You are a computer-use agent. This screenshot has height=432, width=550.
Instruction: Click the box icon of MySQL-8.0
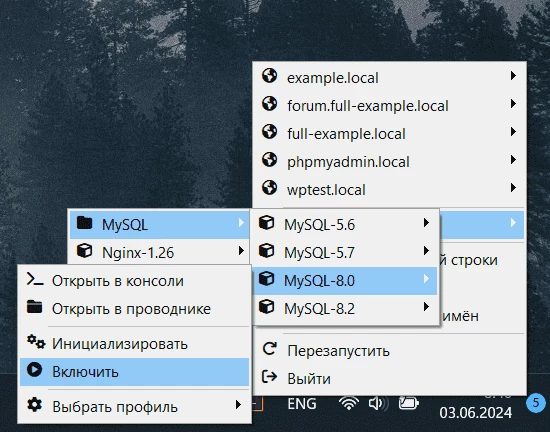pyautogui.click(x=266, y=279)
